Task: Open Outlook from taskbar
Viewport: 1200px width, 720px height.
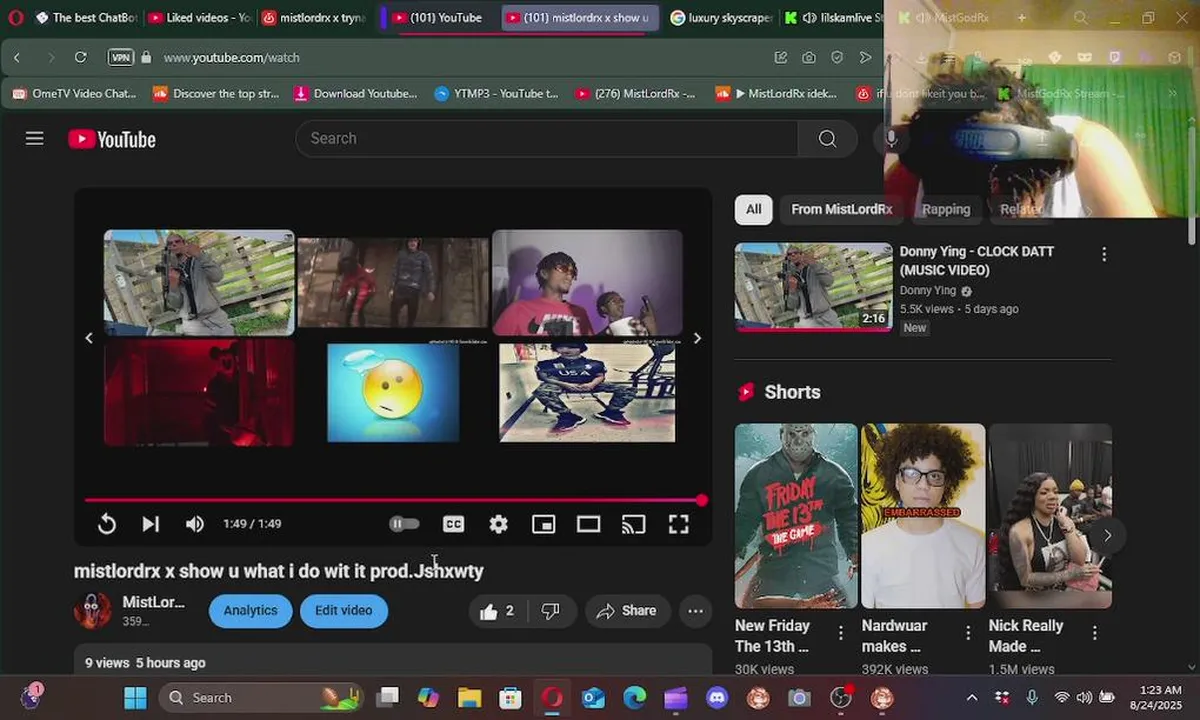Action: (x=593, y=698)
